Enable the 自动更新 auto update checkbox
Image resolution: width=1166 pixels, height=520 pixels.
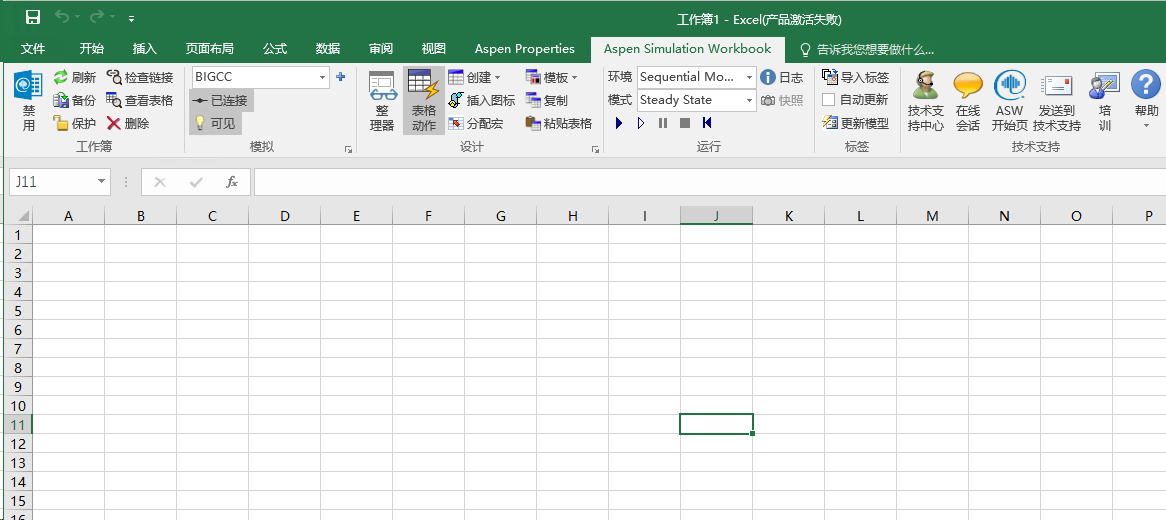828,100
